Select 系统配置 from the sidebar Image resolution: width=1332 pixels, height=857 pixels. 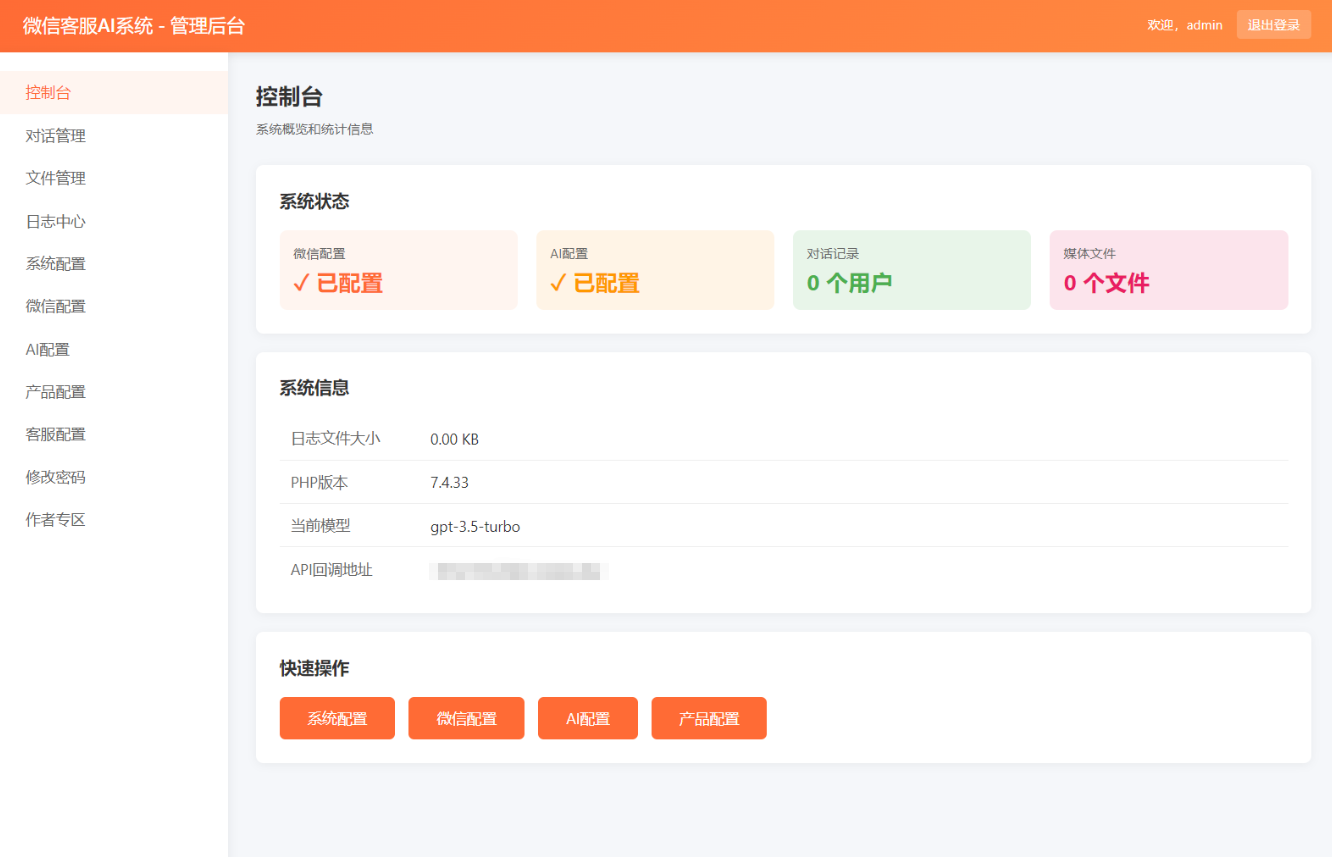click(54, 263)
